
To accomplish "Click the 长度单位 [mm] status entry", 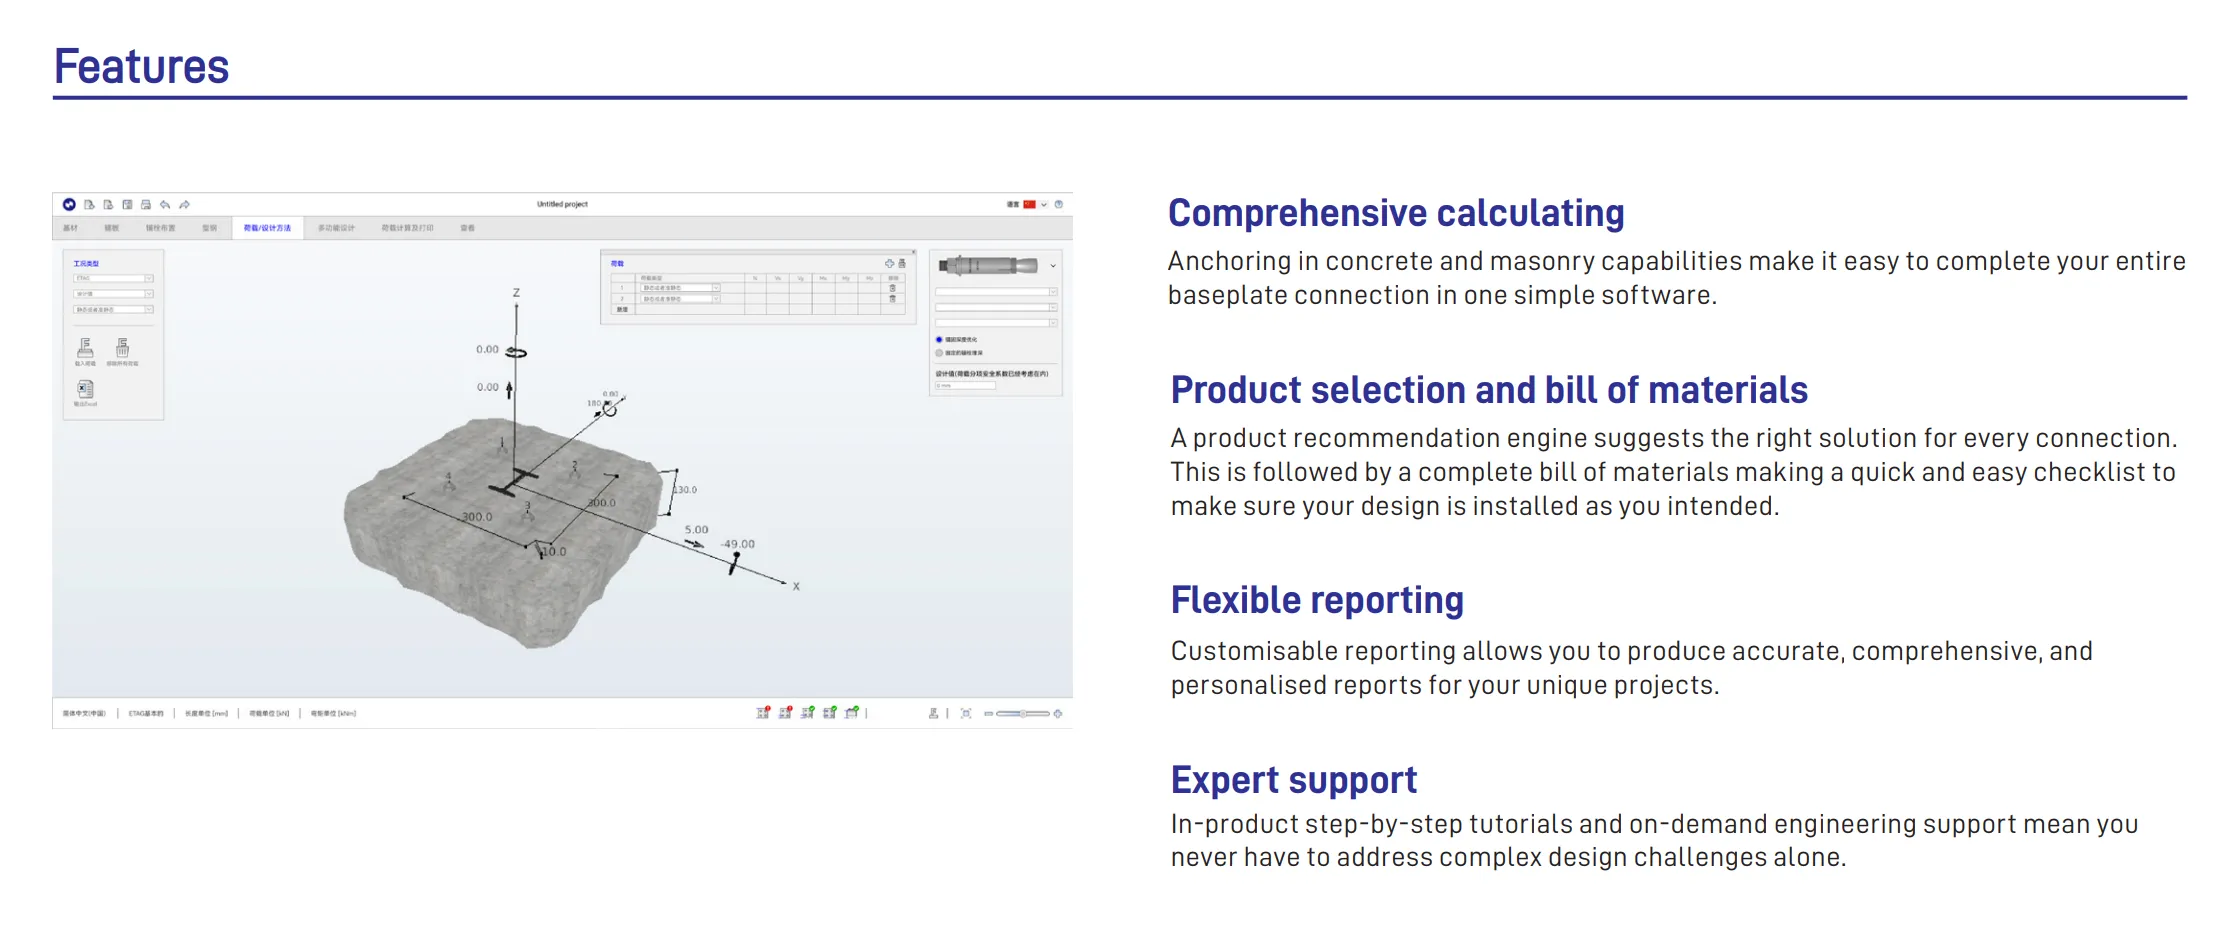I will 206,714.
